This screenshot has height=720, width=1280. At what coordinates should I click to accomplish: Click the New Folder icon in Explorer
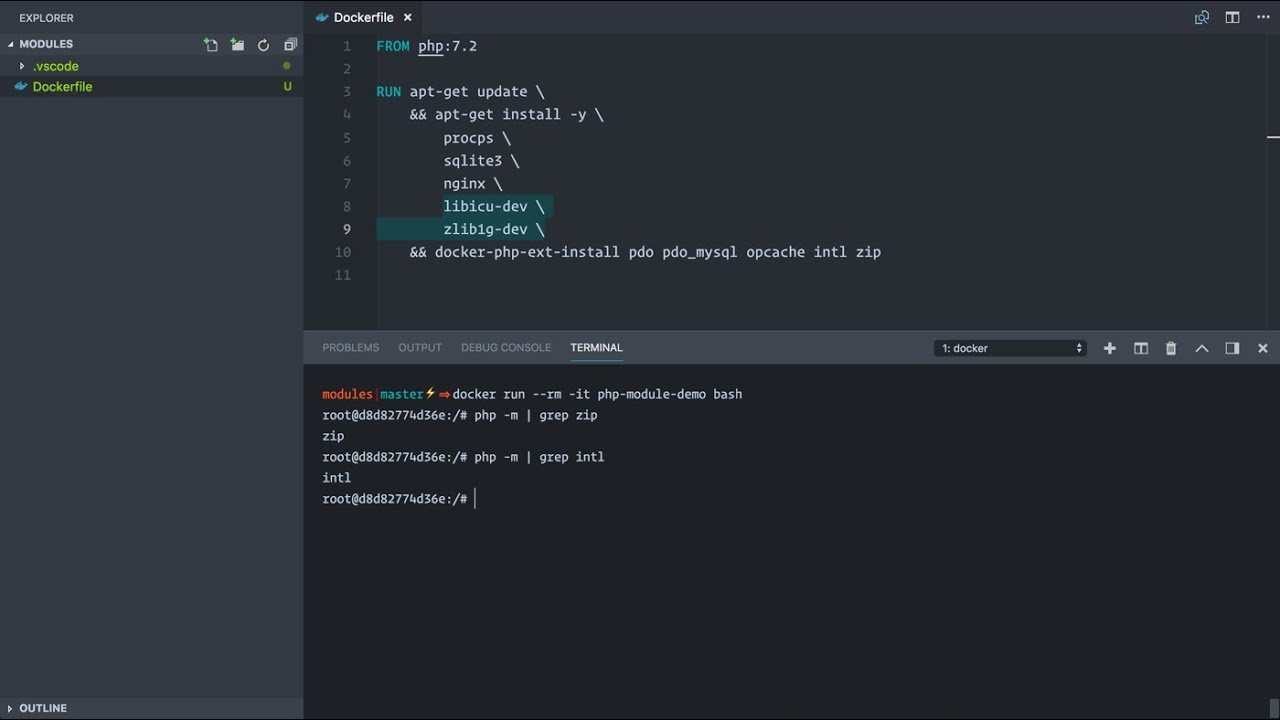237,45
